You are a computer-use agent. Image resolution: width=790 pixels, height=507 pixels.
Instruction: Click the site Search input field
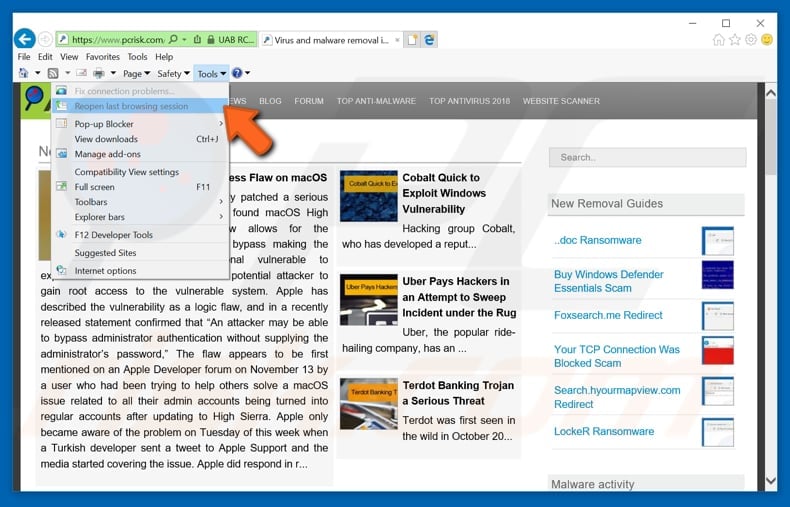coord(647,157)
